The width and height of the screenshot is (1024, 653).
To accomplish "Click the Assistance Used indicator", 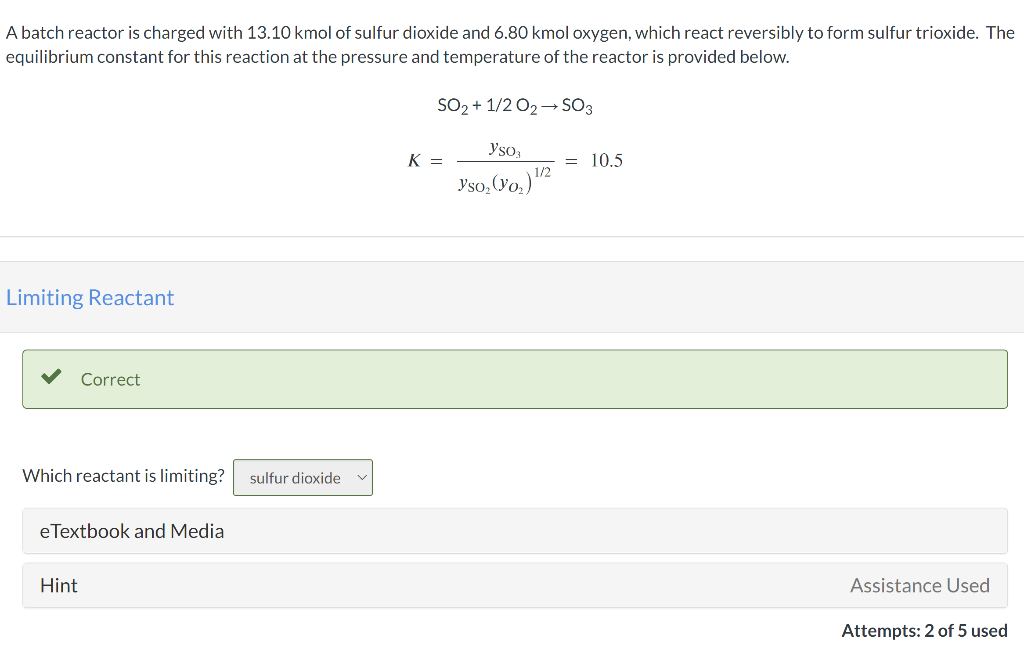I will [x=920, y=585].
